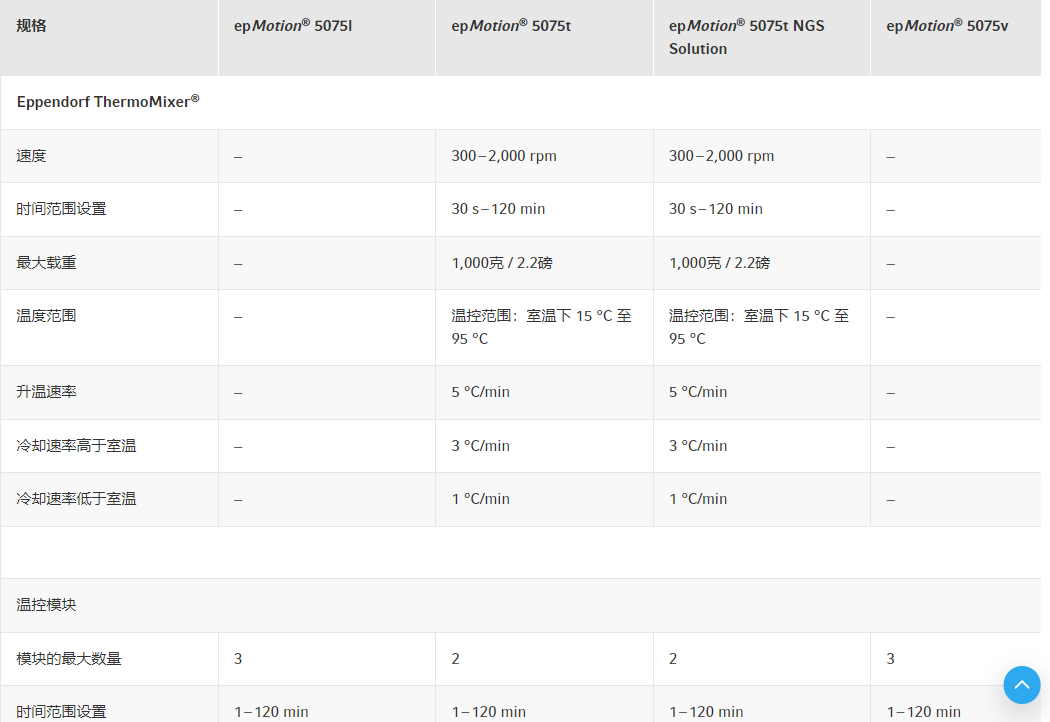Click the 规格 header cell

(x=32, y=26)
